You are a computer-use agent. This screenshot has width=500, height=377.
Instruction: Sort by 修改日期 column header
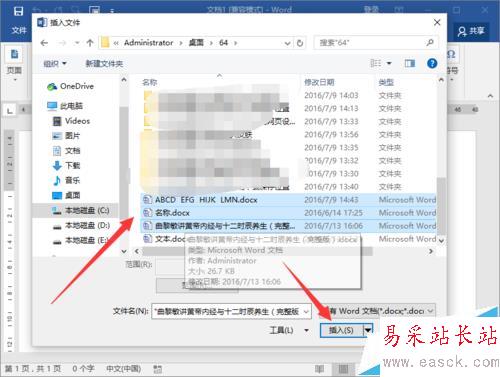coord(319,82)
